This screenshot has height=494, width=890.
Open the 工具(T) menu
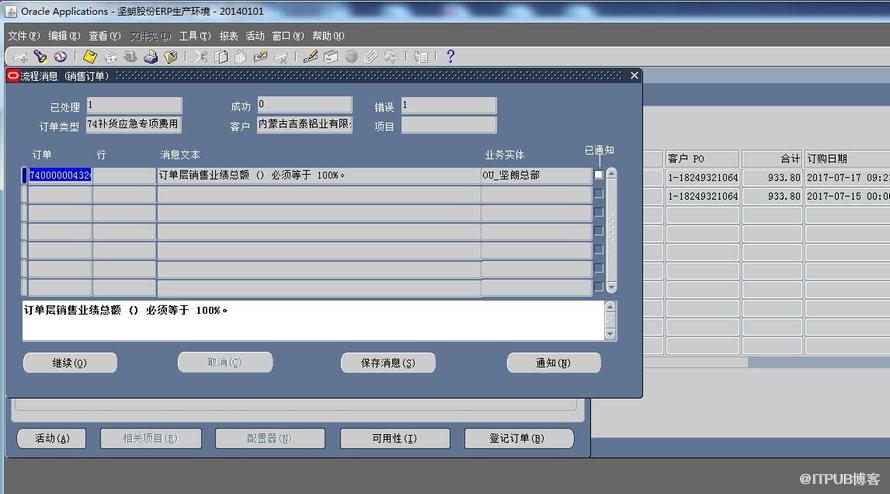coord(193,36)
